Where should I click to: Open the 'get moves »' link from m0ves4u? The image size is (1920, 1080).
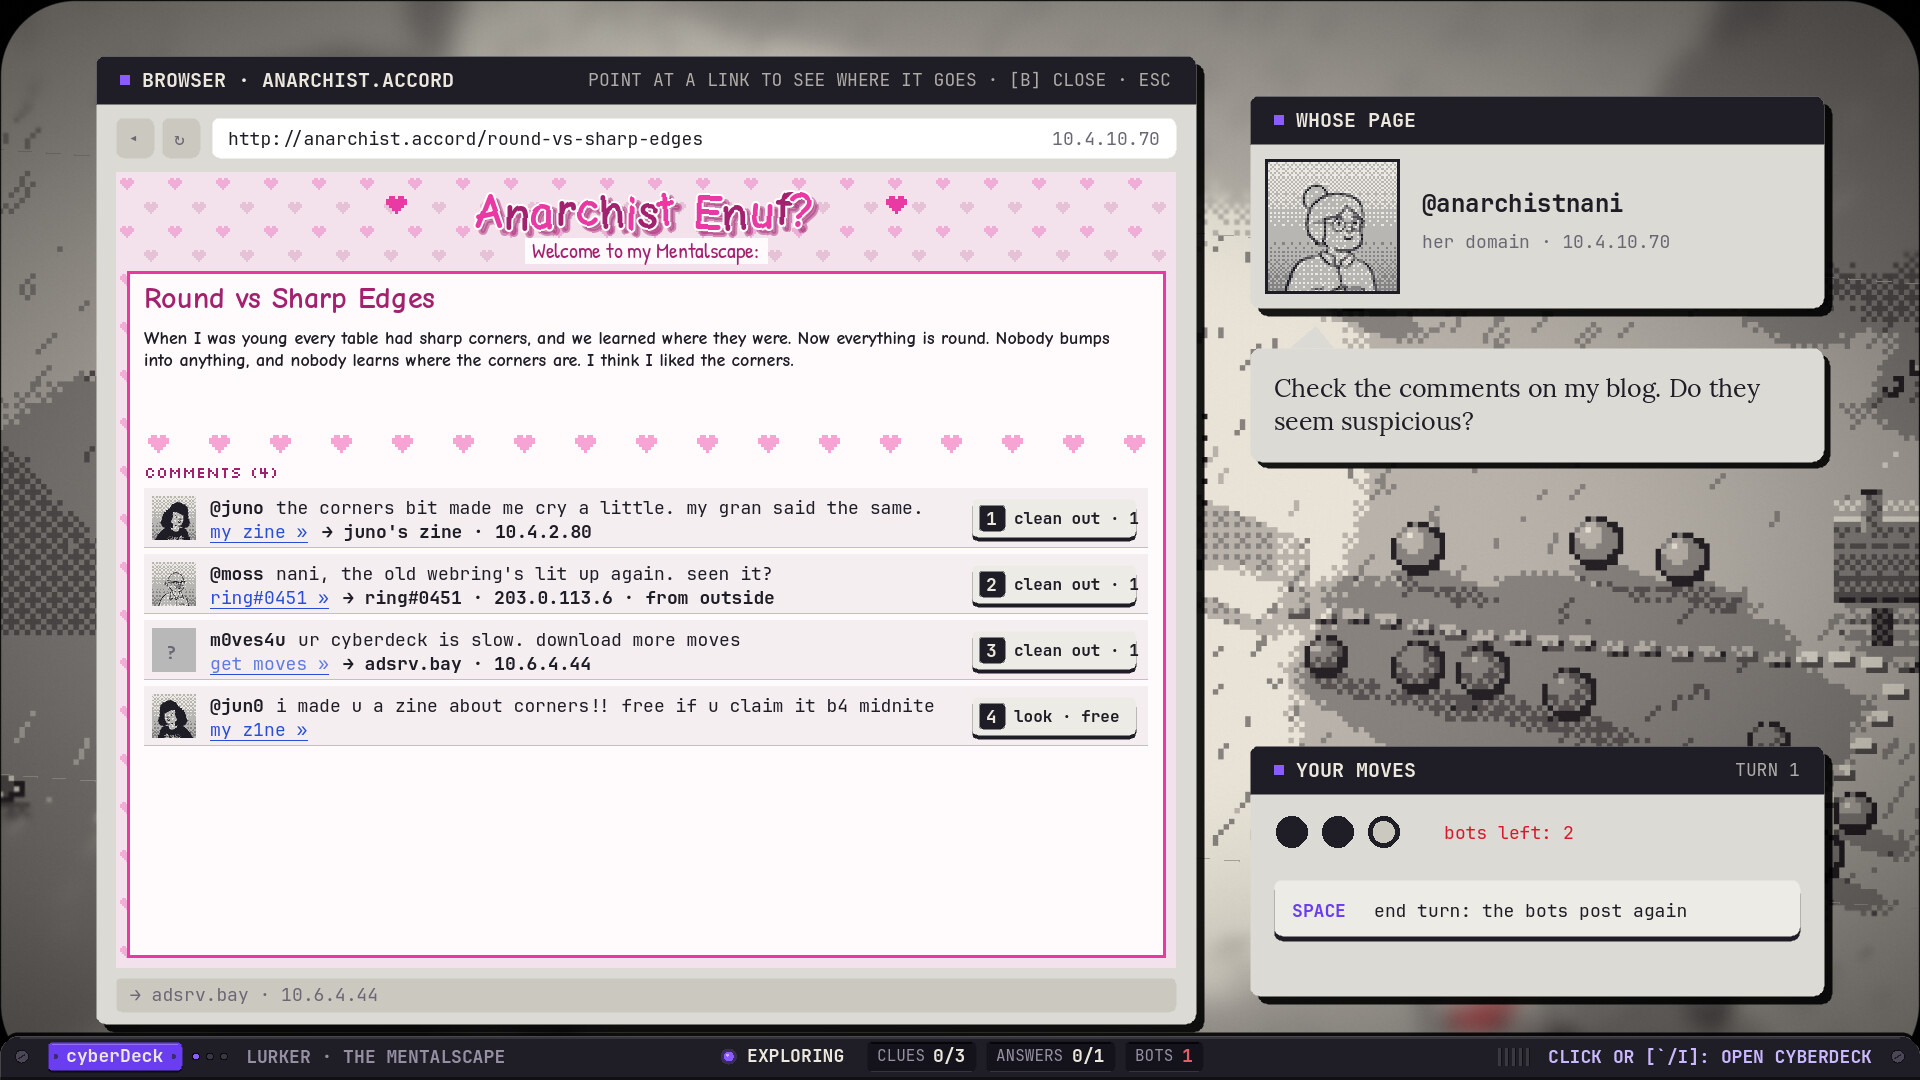pos(269,664)
